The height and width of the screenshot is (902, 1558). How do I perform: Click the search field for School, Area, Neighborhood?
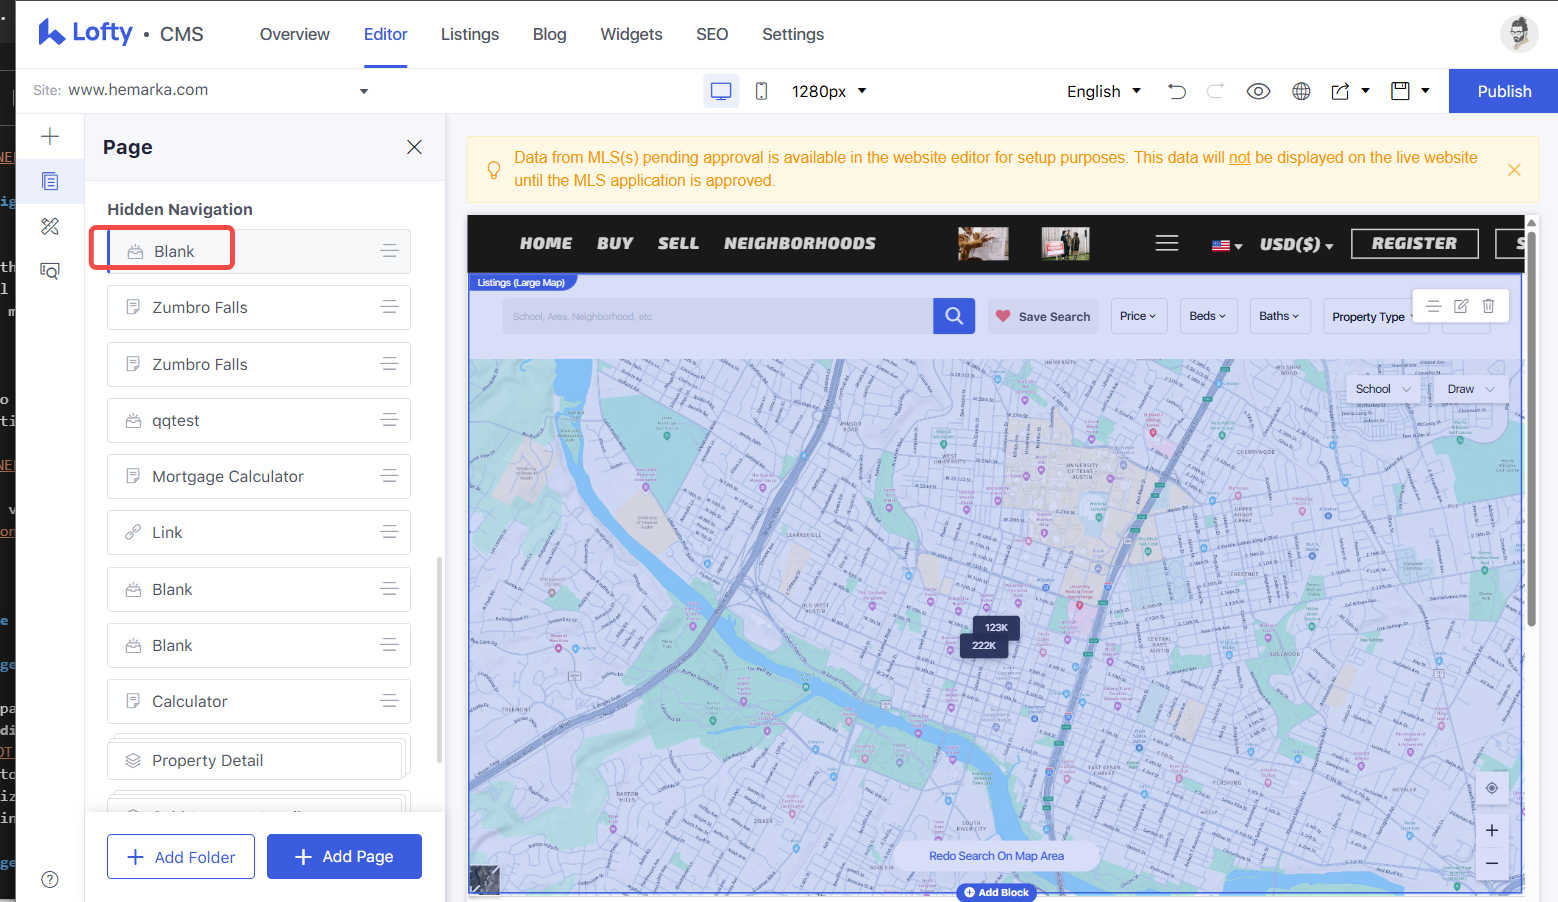(x=718, y=316)
